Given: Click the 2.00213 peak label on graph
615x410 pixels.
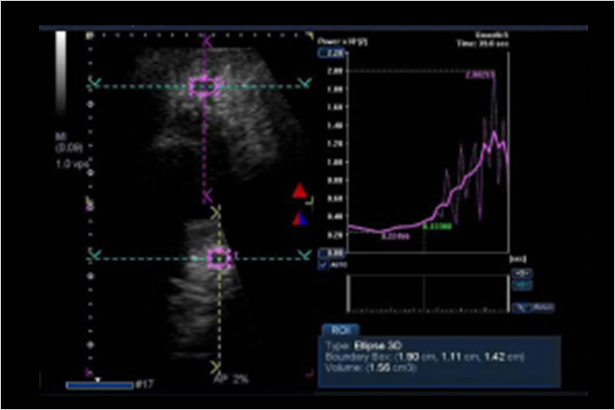Looking at the screenshot, I should [x=480, y=75].
